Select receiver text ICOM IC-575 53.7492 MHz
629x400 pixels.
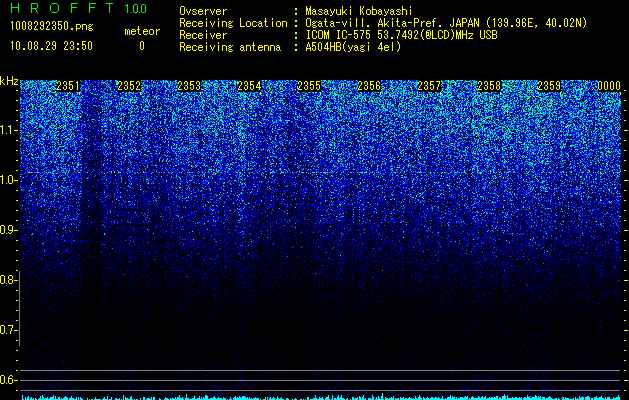click(401, 35)
